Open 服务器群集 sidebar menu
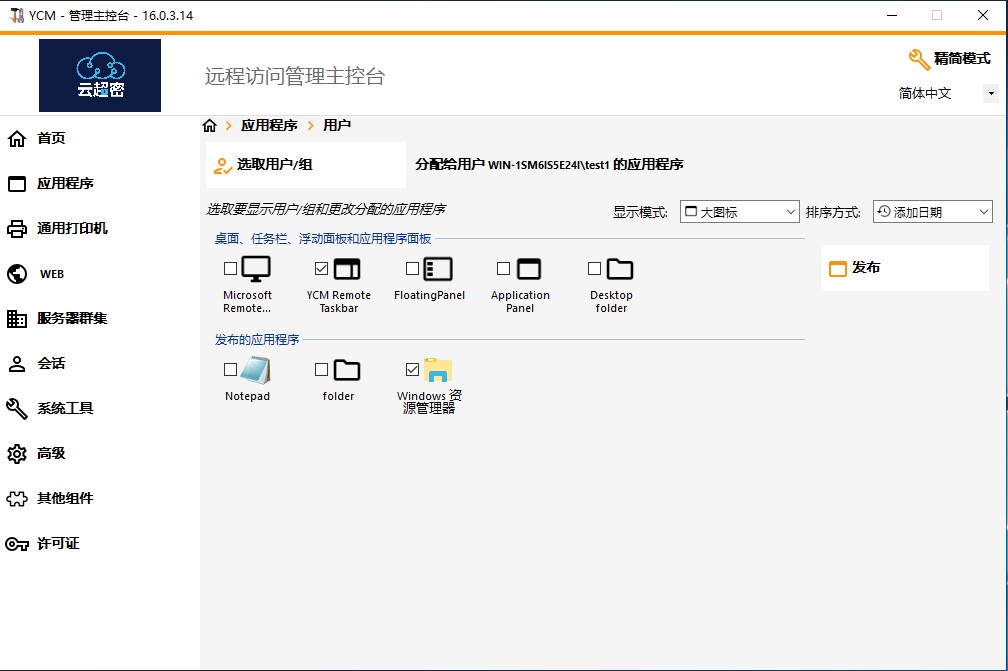The image size is (1008, 671). 72,319
